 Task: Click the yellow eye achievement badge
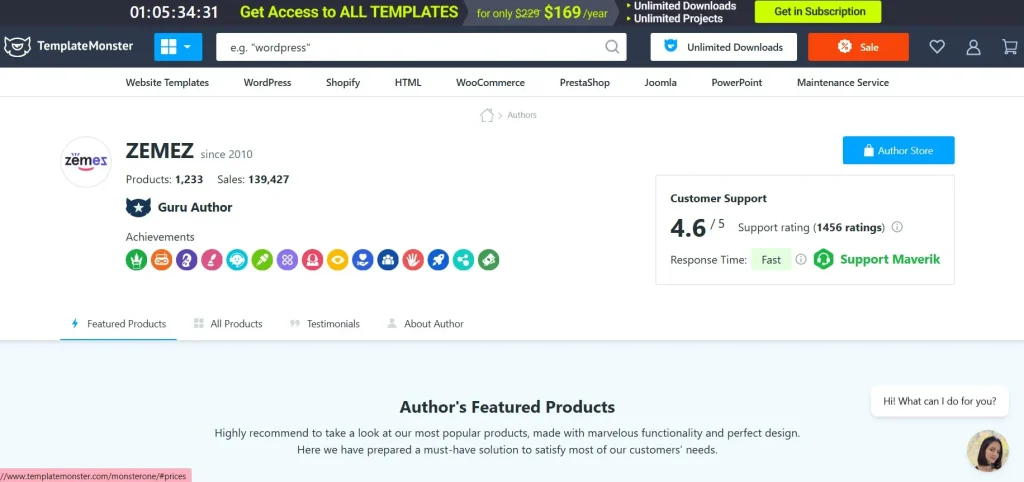coord(338,260)
